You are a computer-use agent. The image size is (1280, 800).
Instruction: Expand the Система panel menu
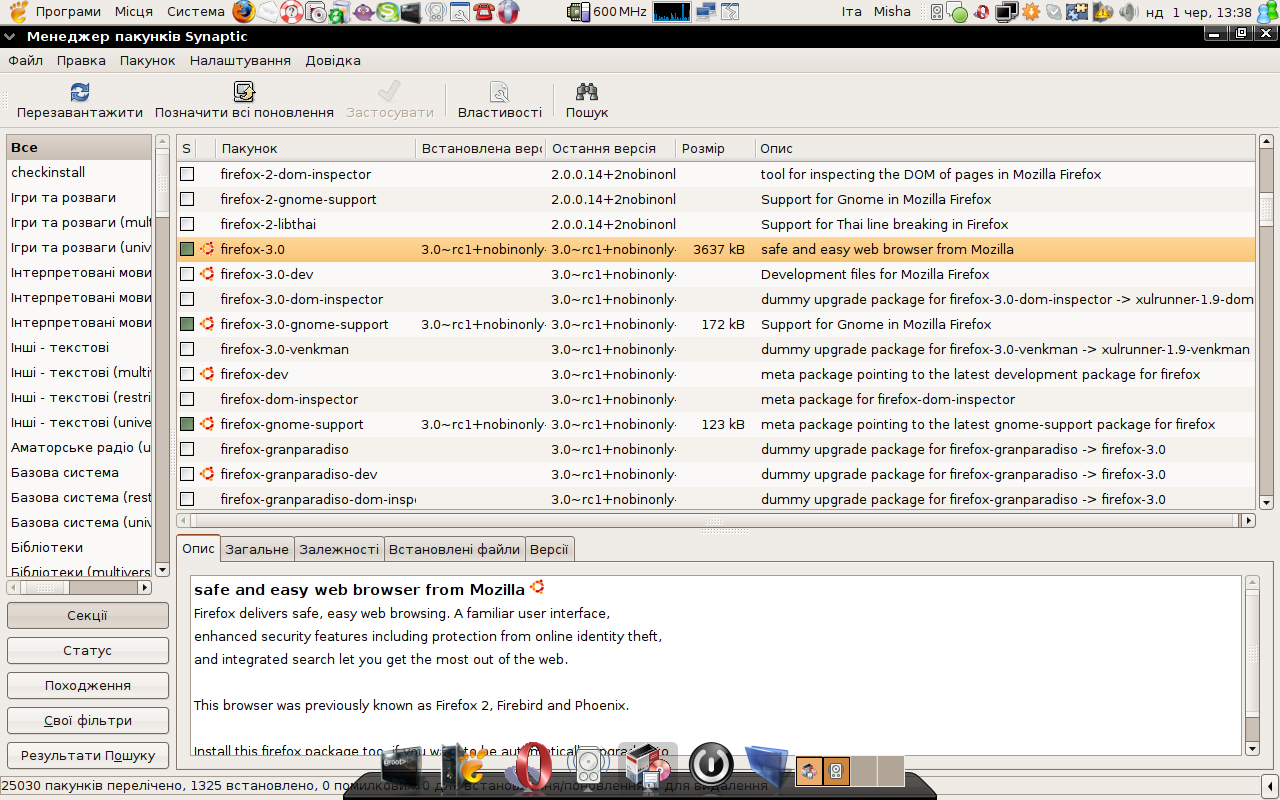(x=196, y=12)
